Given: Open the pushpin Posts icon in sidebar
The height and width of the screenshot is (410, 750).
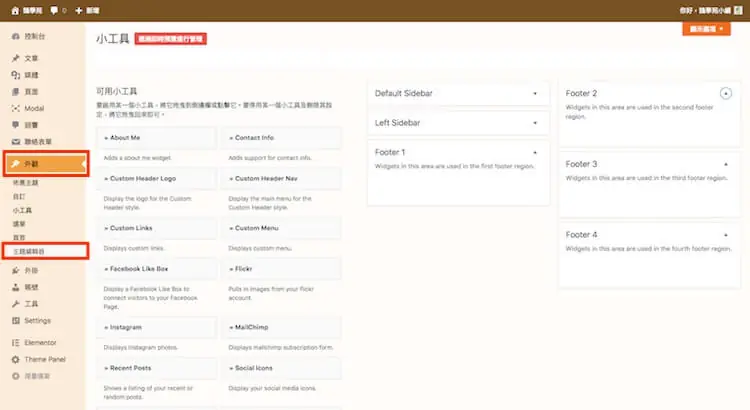Looking at the screenshot, I should pyautogui.click(x=16, y=58).
